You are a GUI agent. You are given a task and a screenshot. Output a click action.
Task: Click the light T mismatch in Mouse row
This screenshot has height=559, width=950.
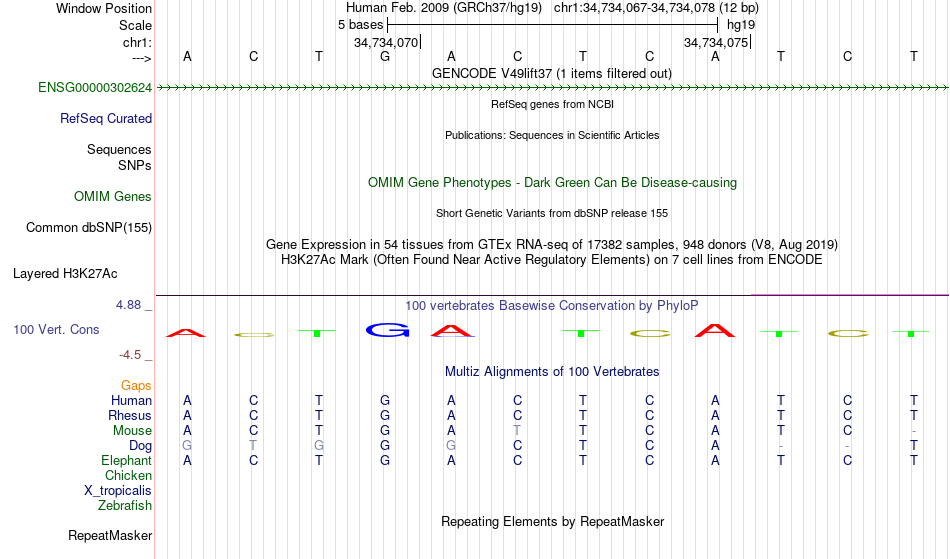pyautogui.click(x=517, y=431)
